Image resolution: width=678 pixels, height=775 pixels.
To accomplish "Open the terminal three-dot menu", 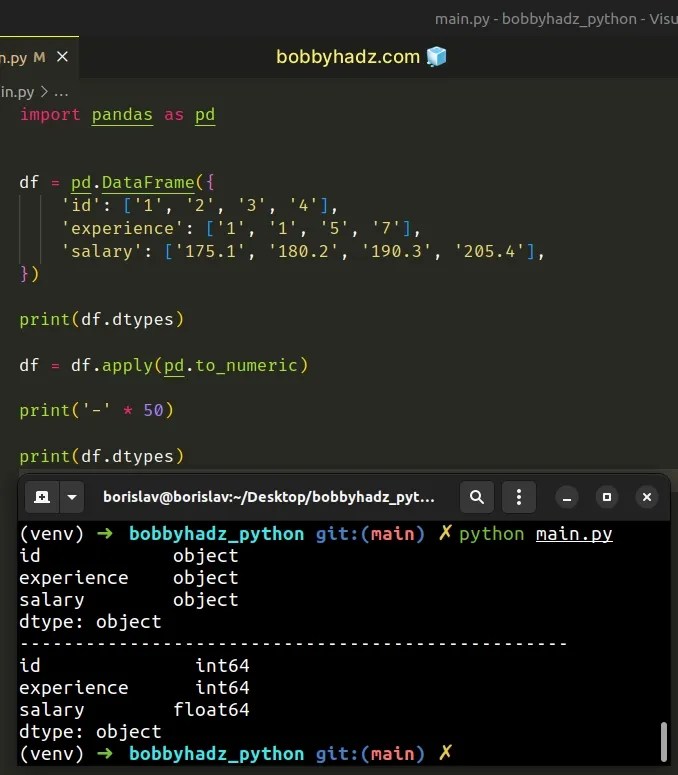I will click(518, 497).
